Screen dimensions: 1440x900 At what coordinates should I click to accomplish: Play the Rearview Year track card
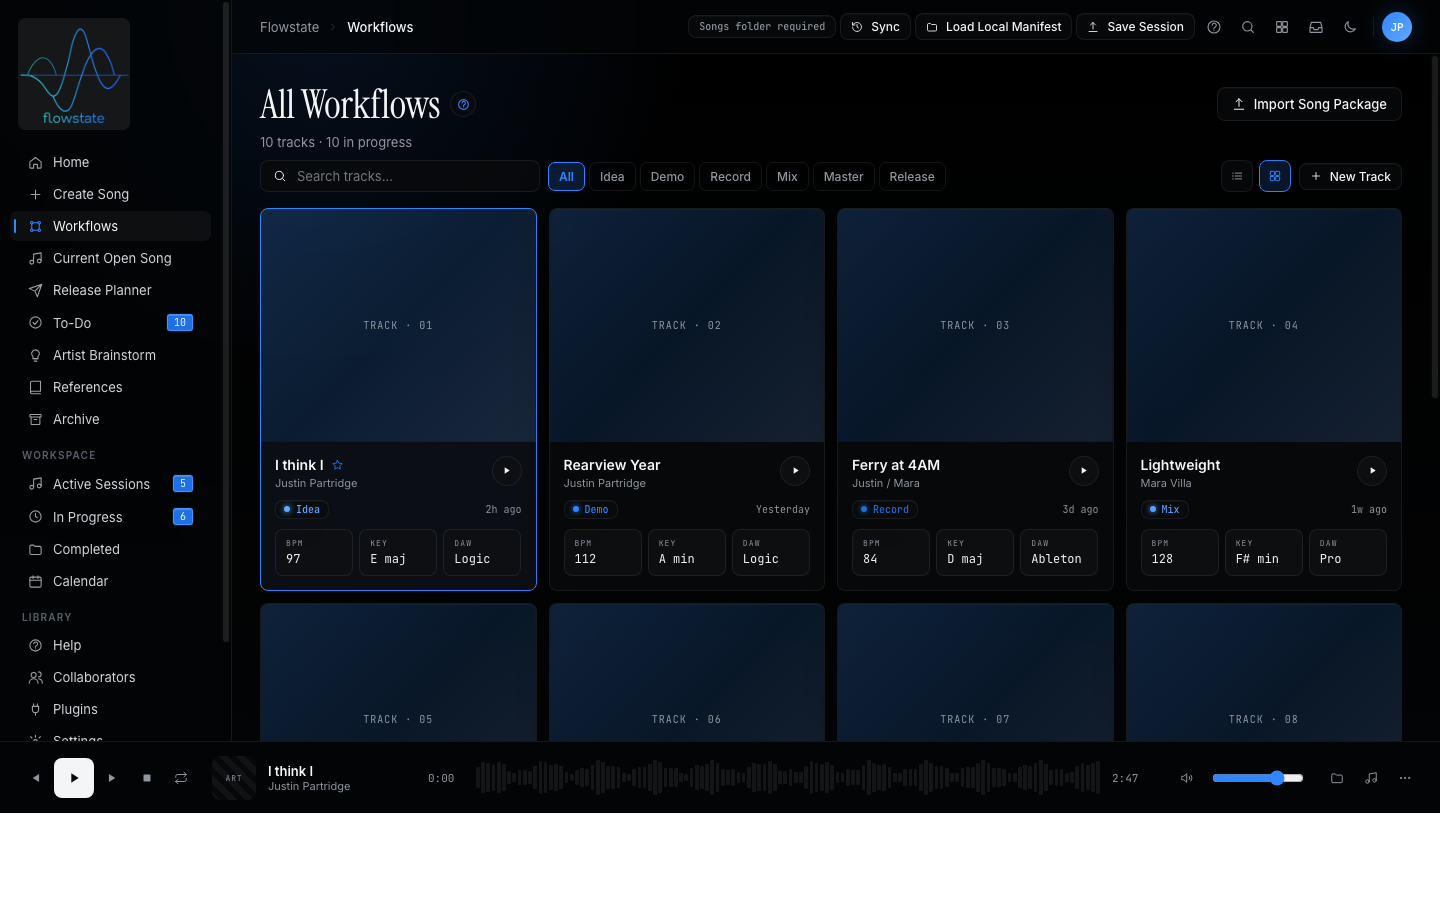pyautogui.click(x=795, y=471)
